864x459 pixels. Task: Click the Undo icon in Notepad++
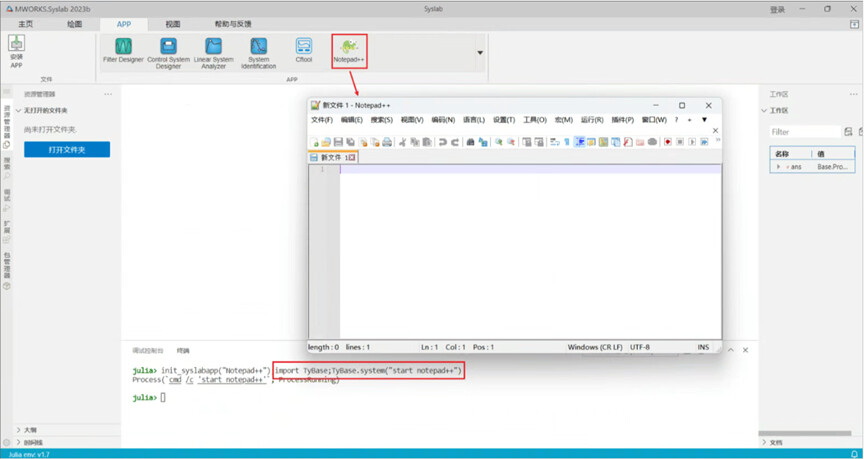(442, 142)
